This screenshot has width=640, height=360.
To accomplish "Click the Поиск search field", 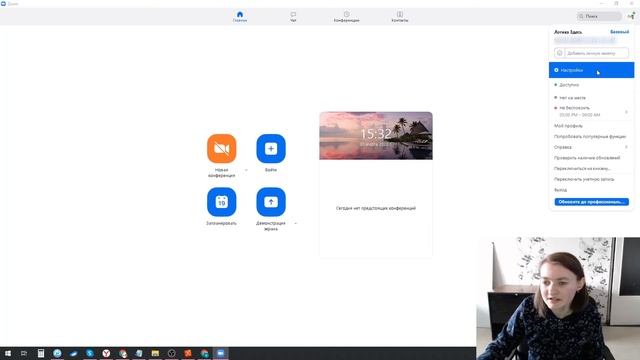I will [x=599, y=16].
